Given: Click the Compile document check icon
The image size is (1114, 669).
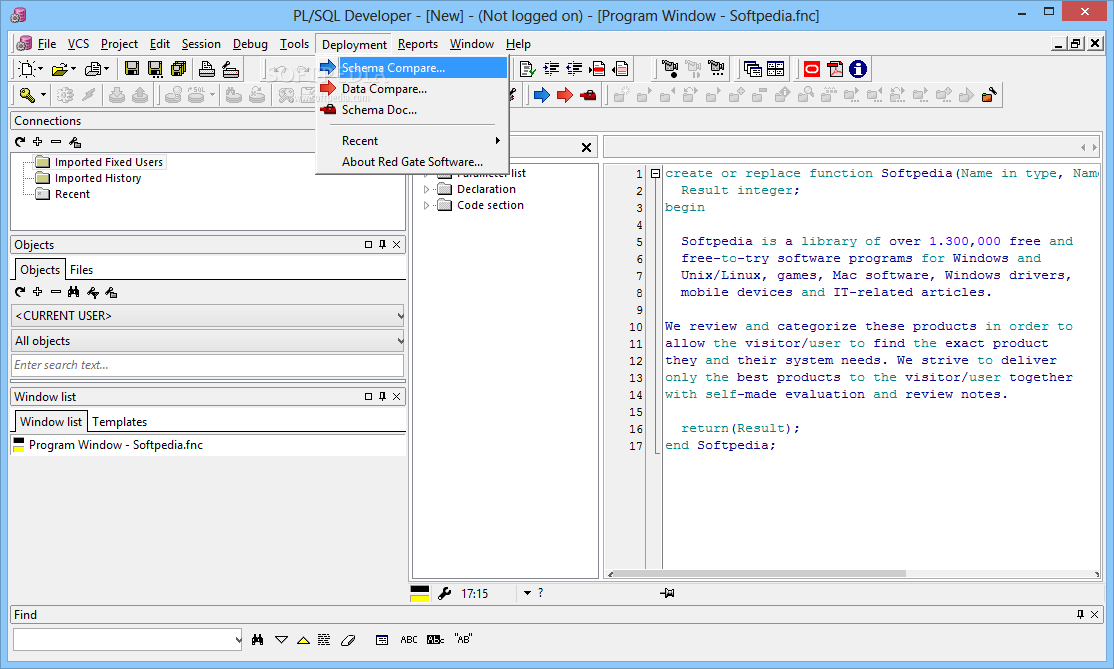Looking at the screenshot, I should [x=527, y=69].
